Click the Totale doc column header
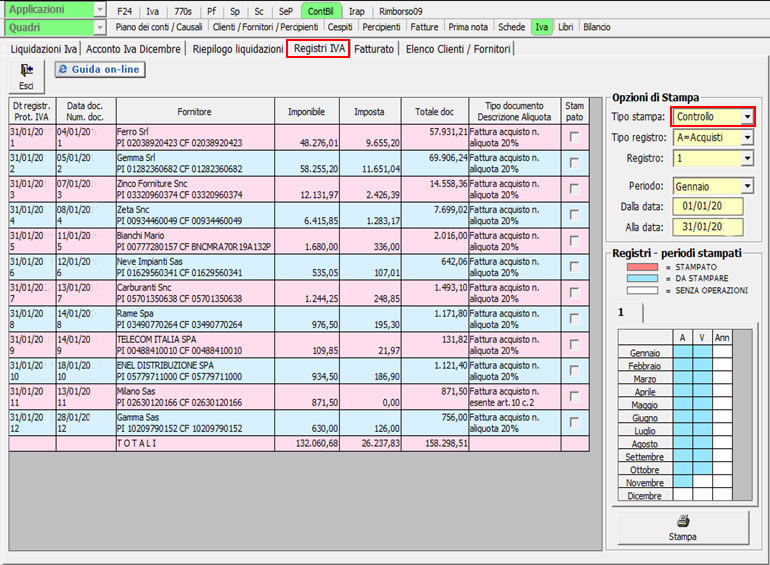The image size is (770, 565). pos(435,111)
